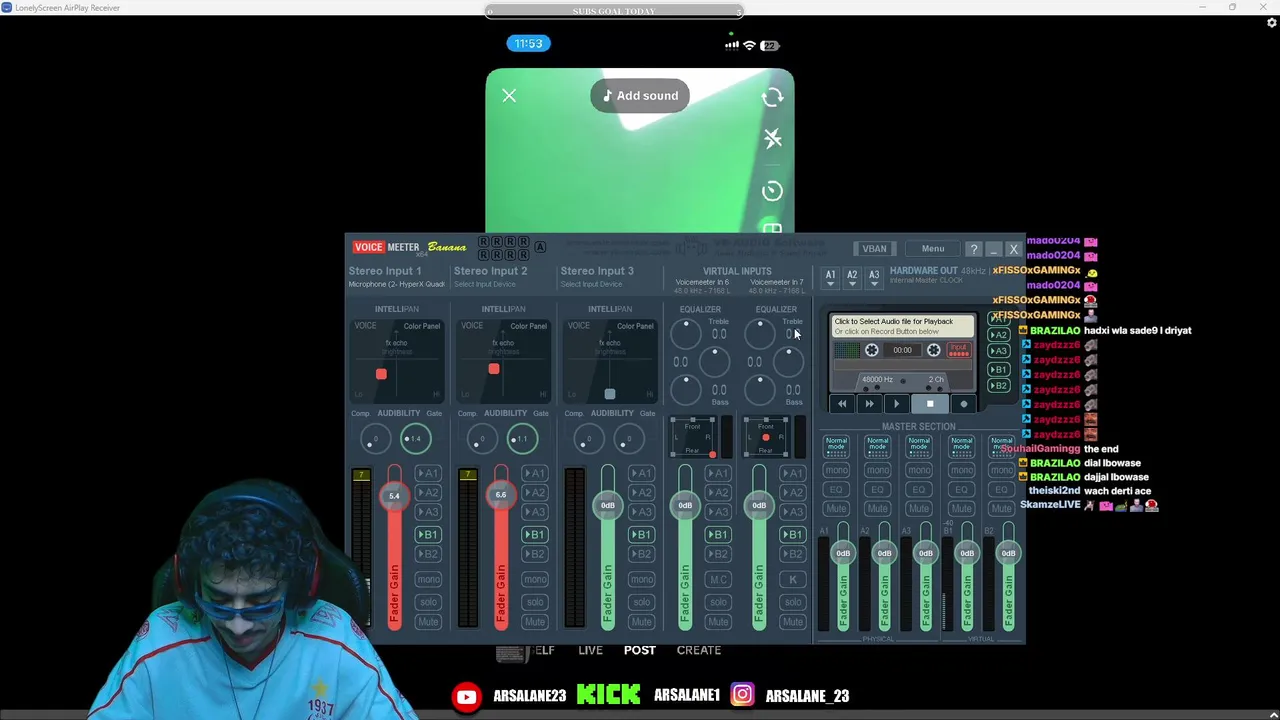Enable cassette routing to A2
Screen dimensions: 1280x720
998,335
